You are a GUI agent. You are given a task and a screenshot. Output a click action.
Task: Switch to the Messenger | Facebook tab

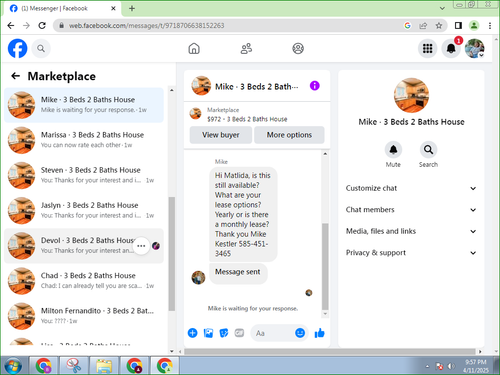click(x=63, y=8)
